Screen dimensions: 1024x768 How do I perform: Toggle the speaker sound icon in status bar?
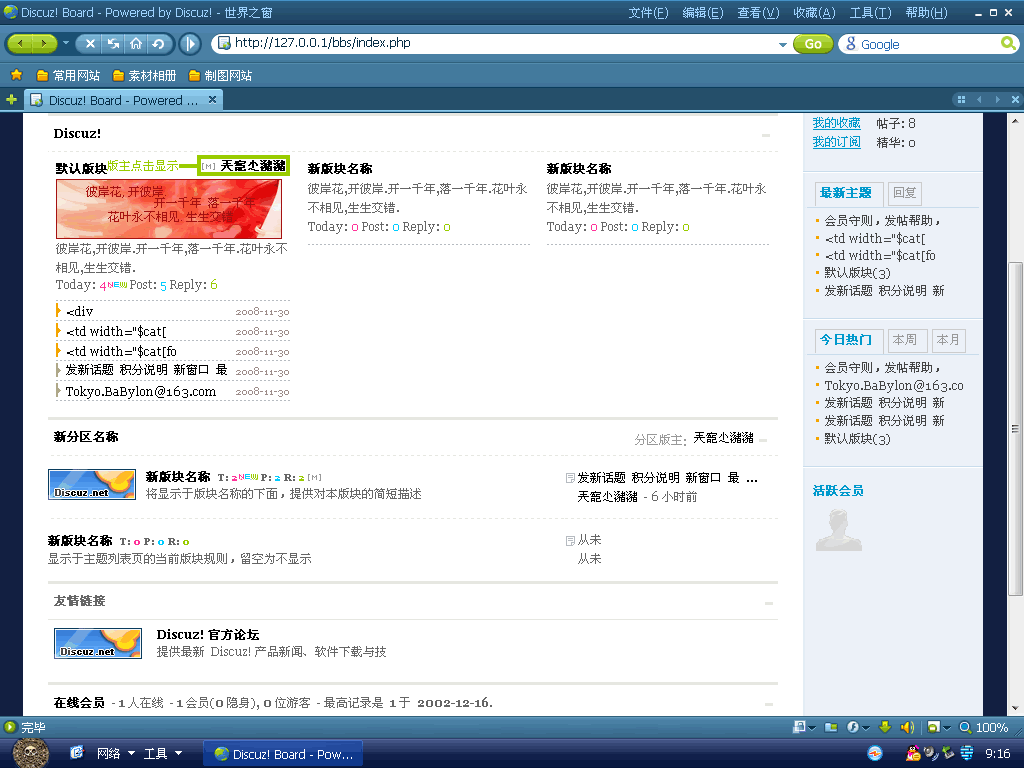coord(907,727)
